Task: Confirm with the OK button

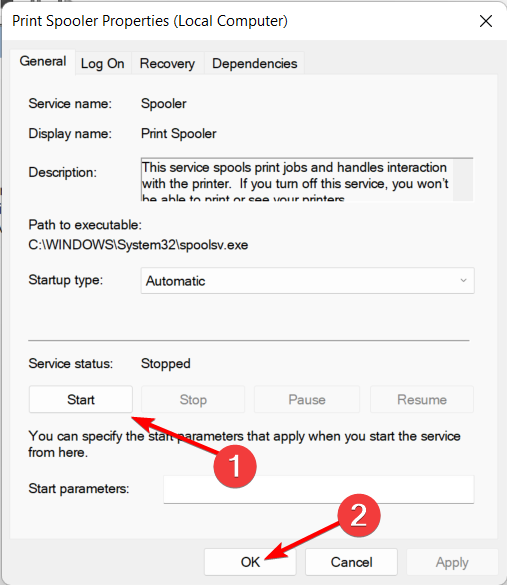Action: (x=250, y=562)
